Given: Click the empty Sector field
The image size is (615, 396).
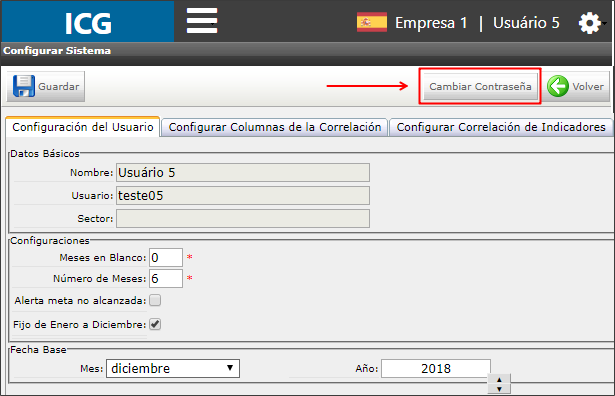Looking at the screenshot, I should pyautogui.click(x=243, y=218).
